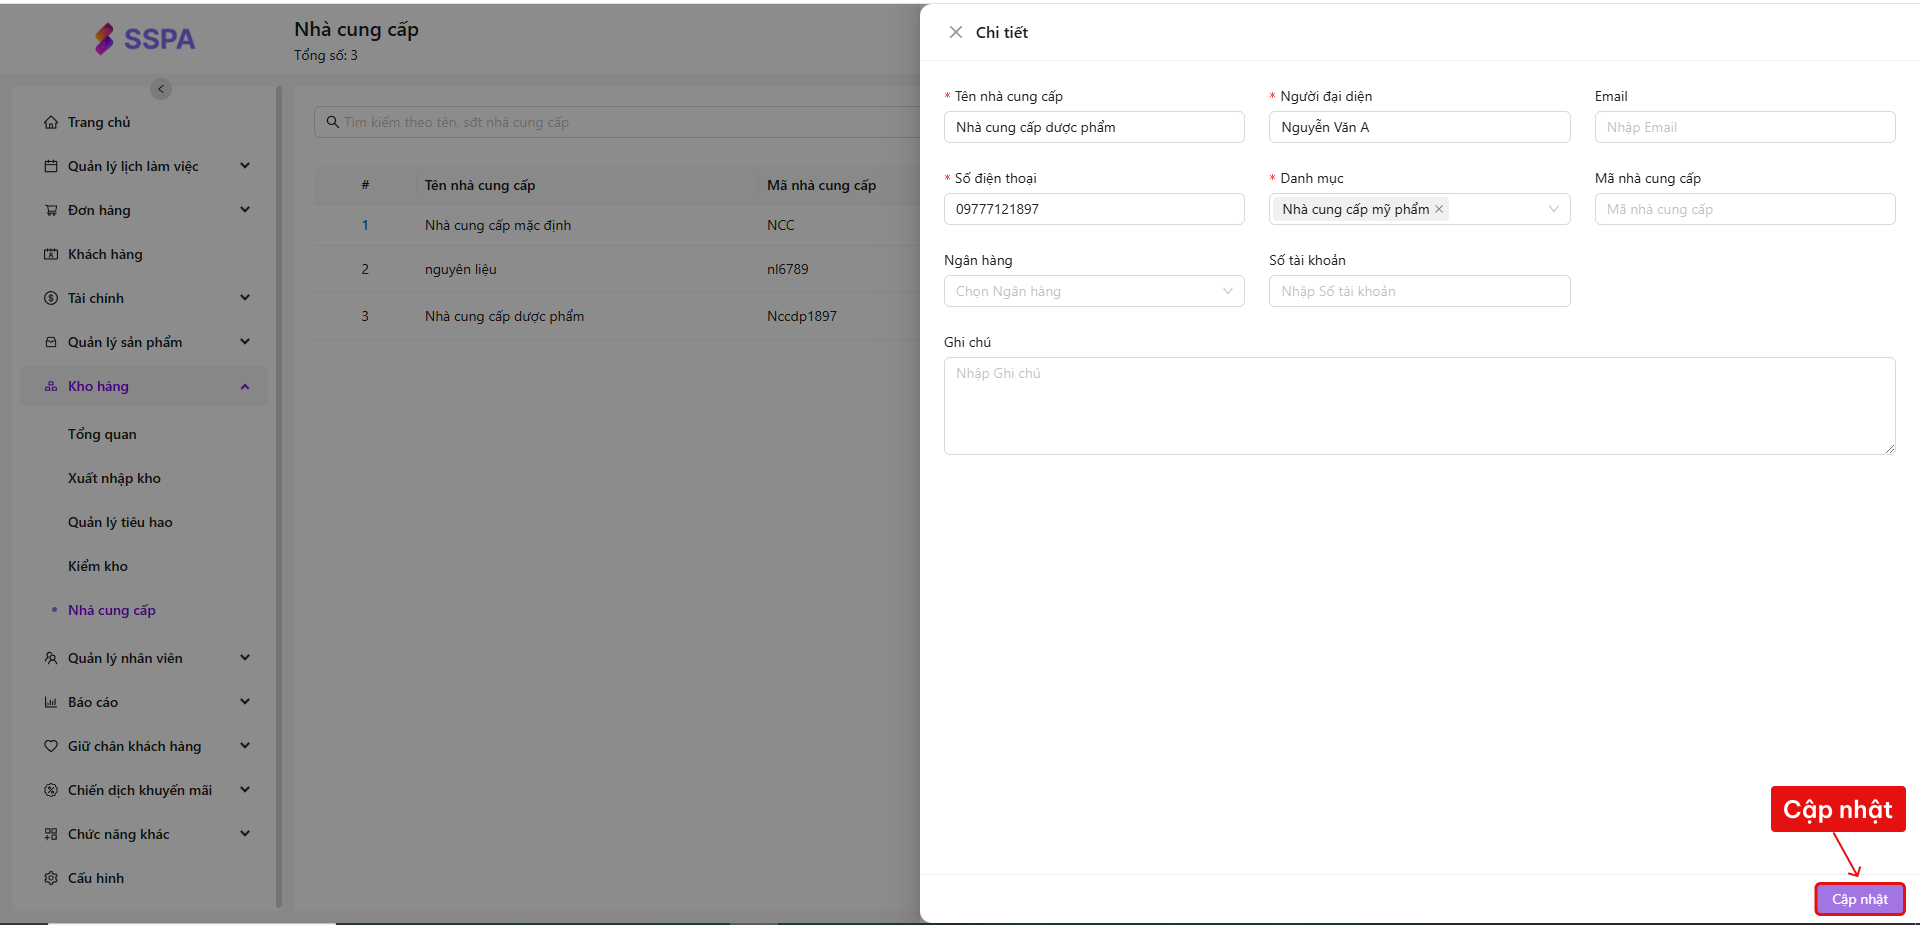Go to Trang chủ
Image resolution: width=1920 pixels, height=925 pixels.
pos(99,122)
